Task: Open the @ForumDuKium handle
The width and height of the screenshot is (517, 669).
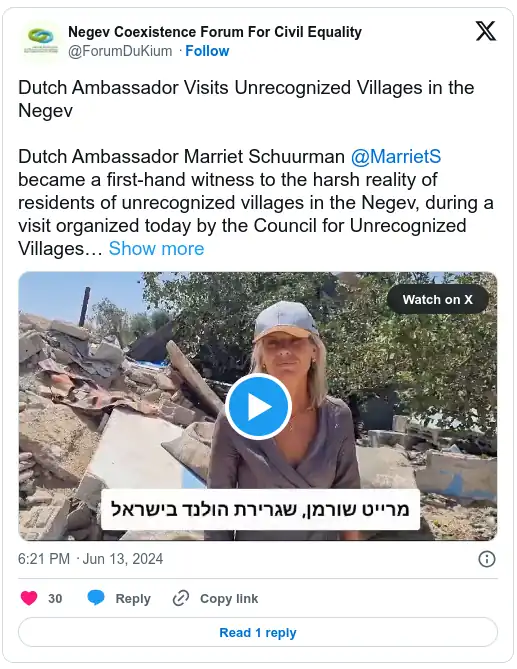Action: (x=120, y=51)
